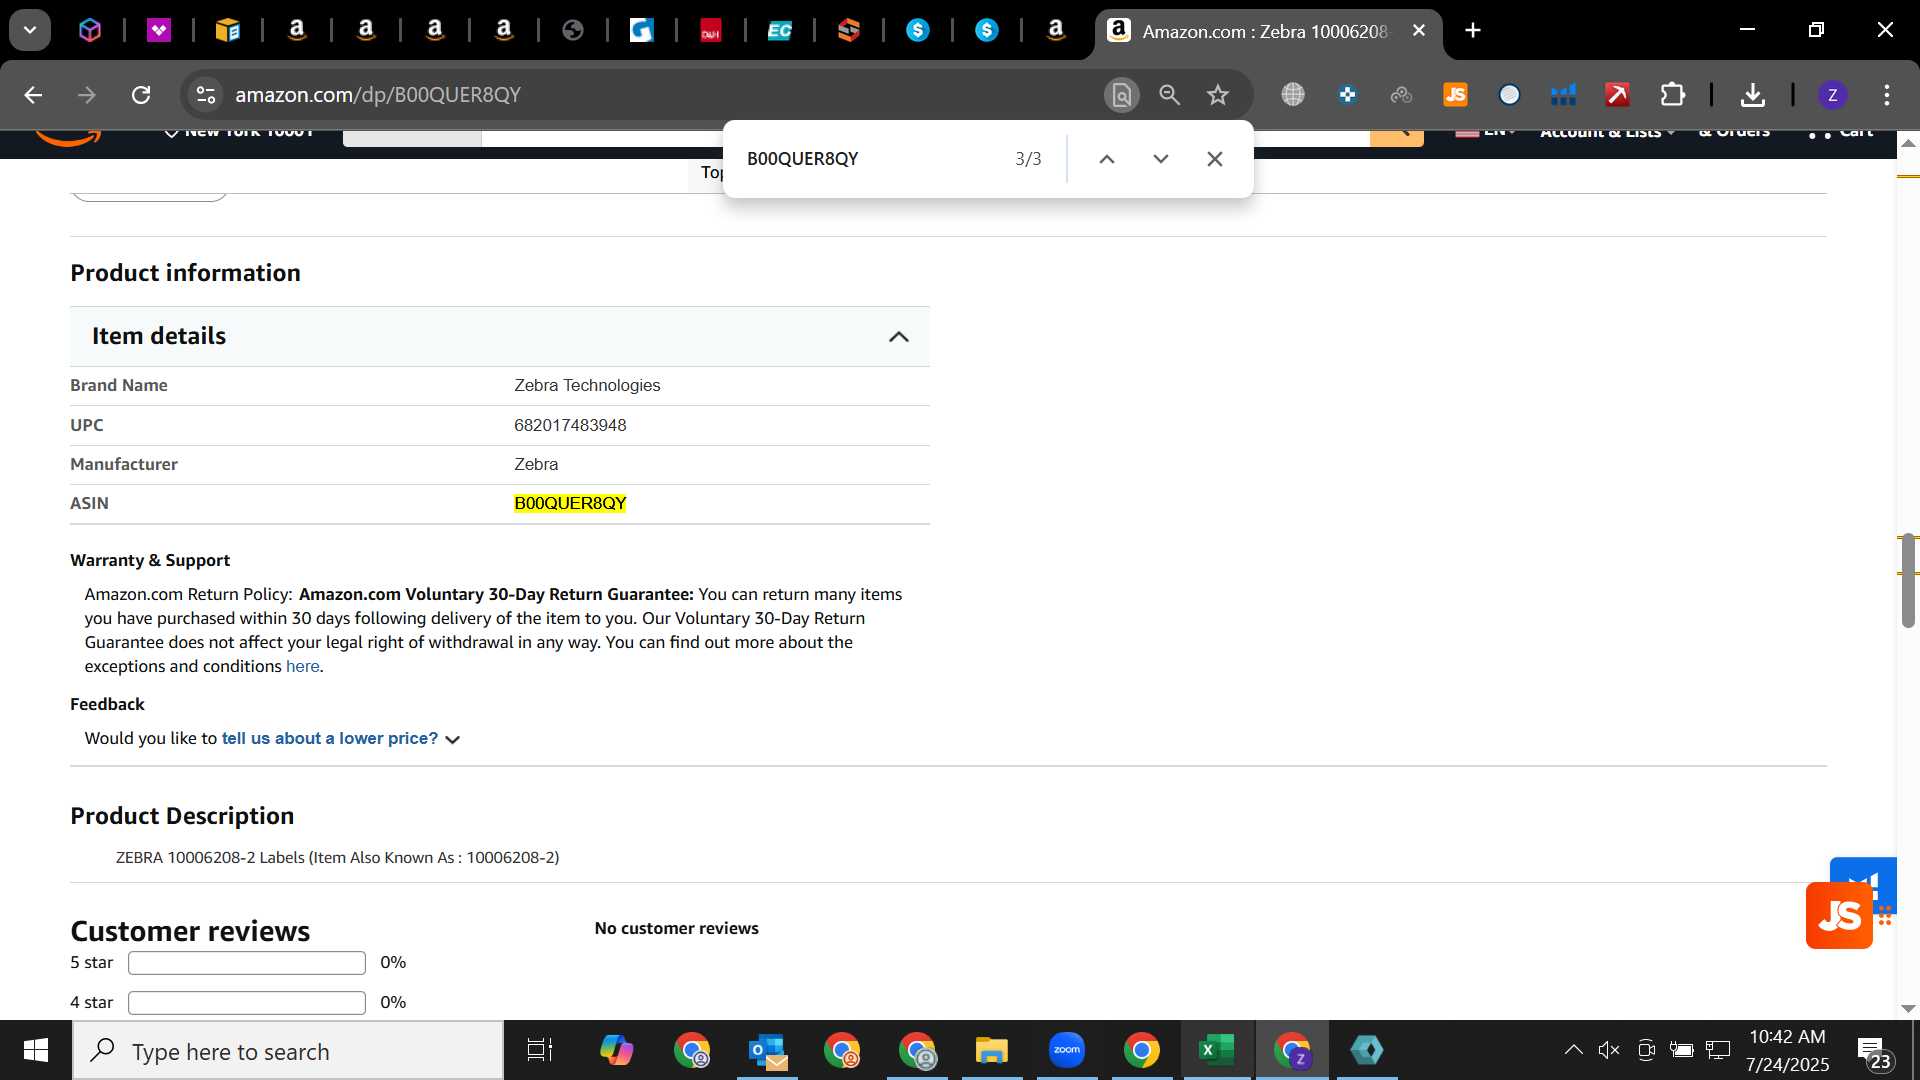1920x1080 pixels.
Task: Open the globe extension in toolbar
Action: 1293,95
